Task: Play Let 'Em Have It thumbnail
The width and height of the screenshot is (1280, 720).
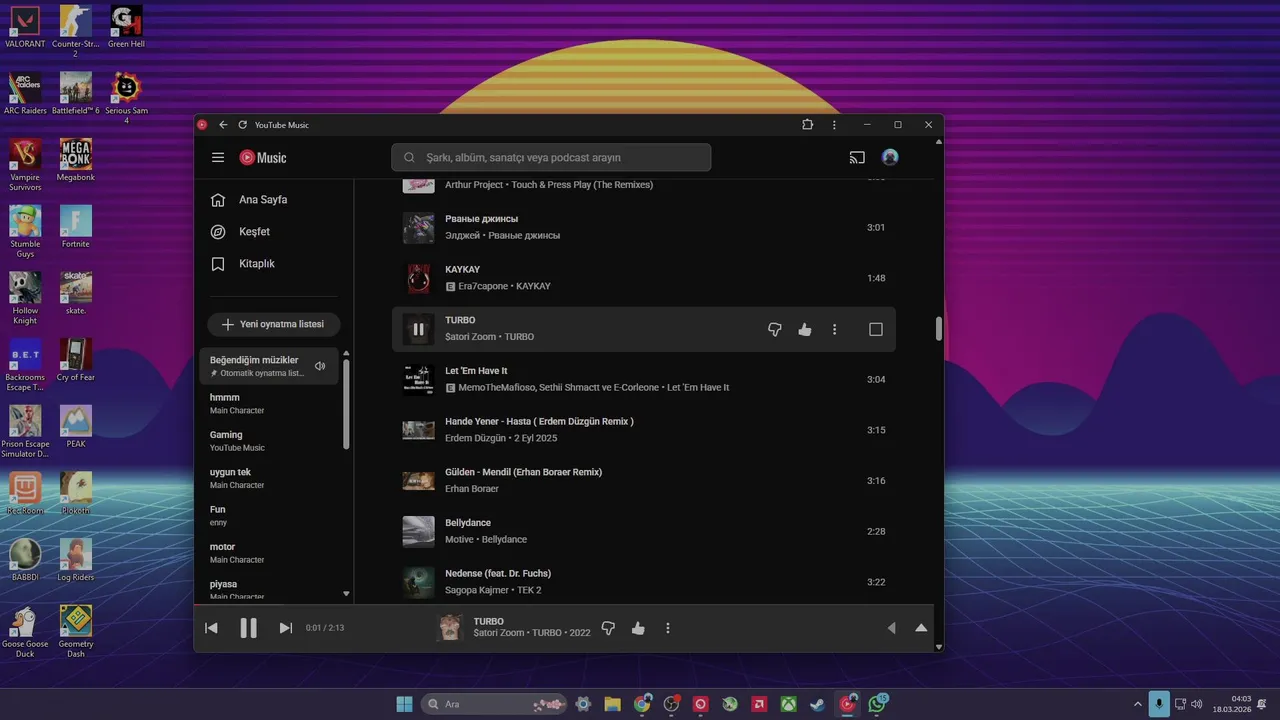Action: (418, 379)
